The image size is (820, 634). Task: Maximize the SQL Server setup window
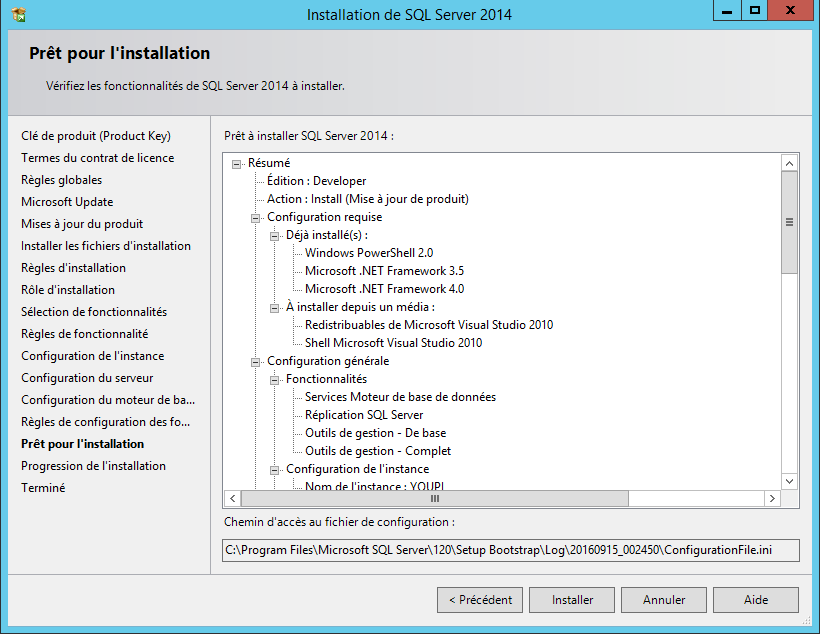tap(755, 10)
